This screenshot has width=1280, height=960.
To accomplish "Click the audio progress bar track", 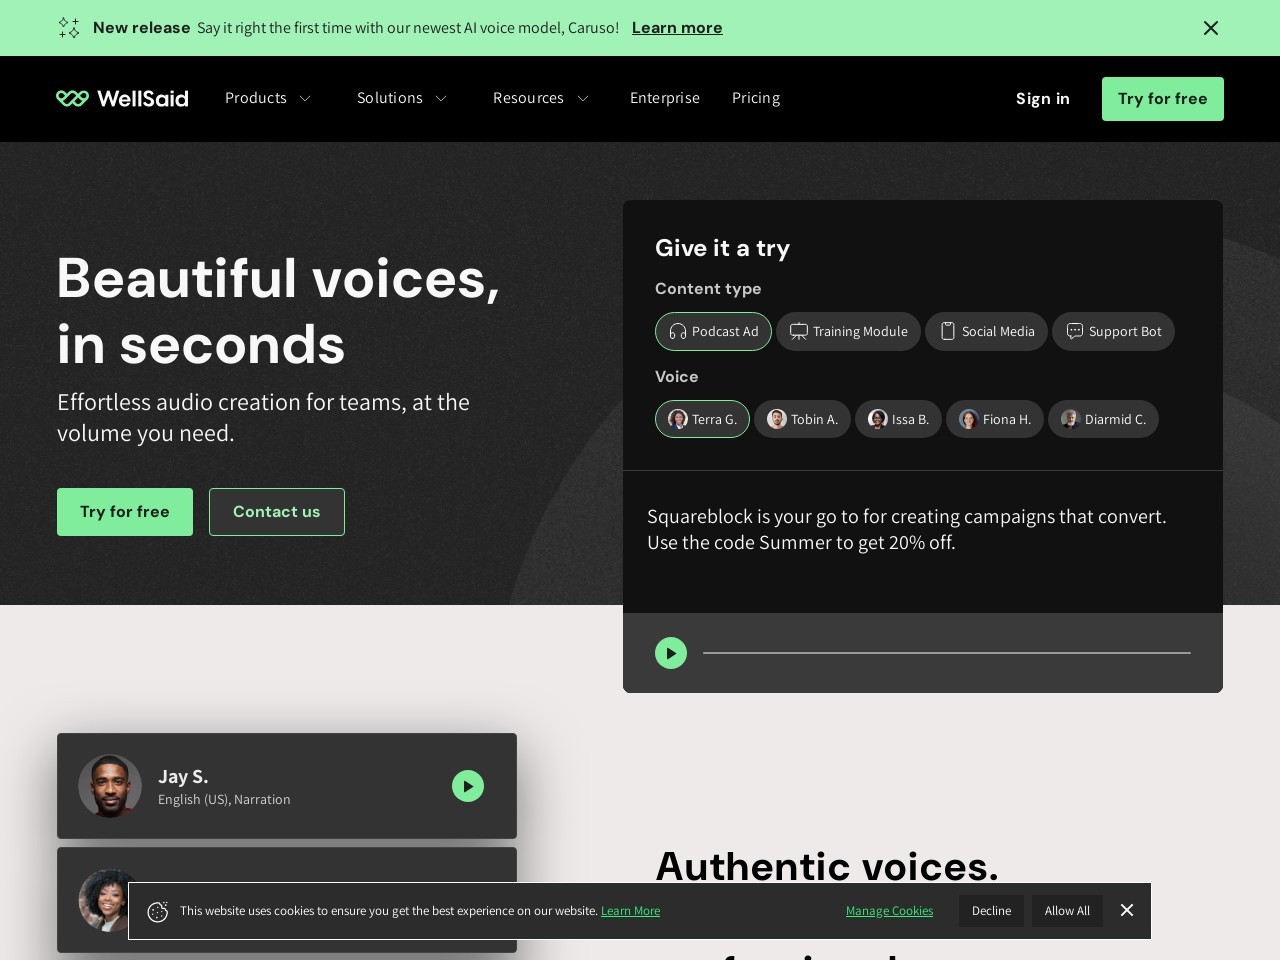I will coord(946,653).
